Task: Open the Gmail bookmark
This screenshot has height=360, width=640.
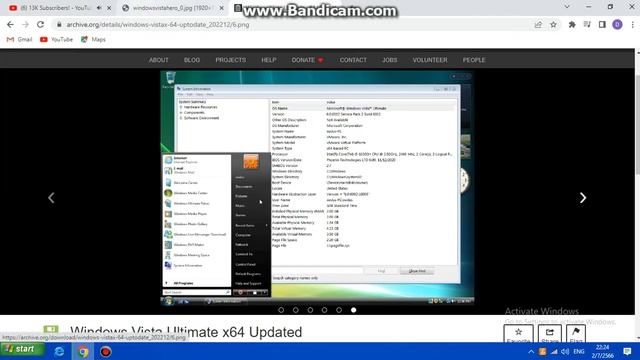Action: 19,39
